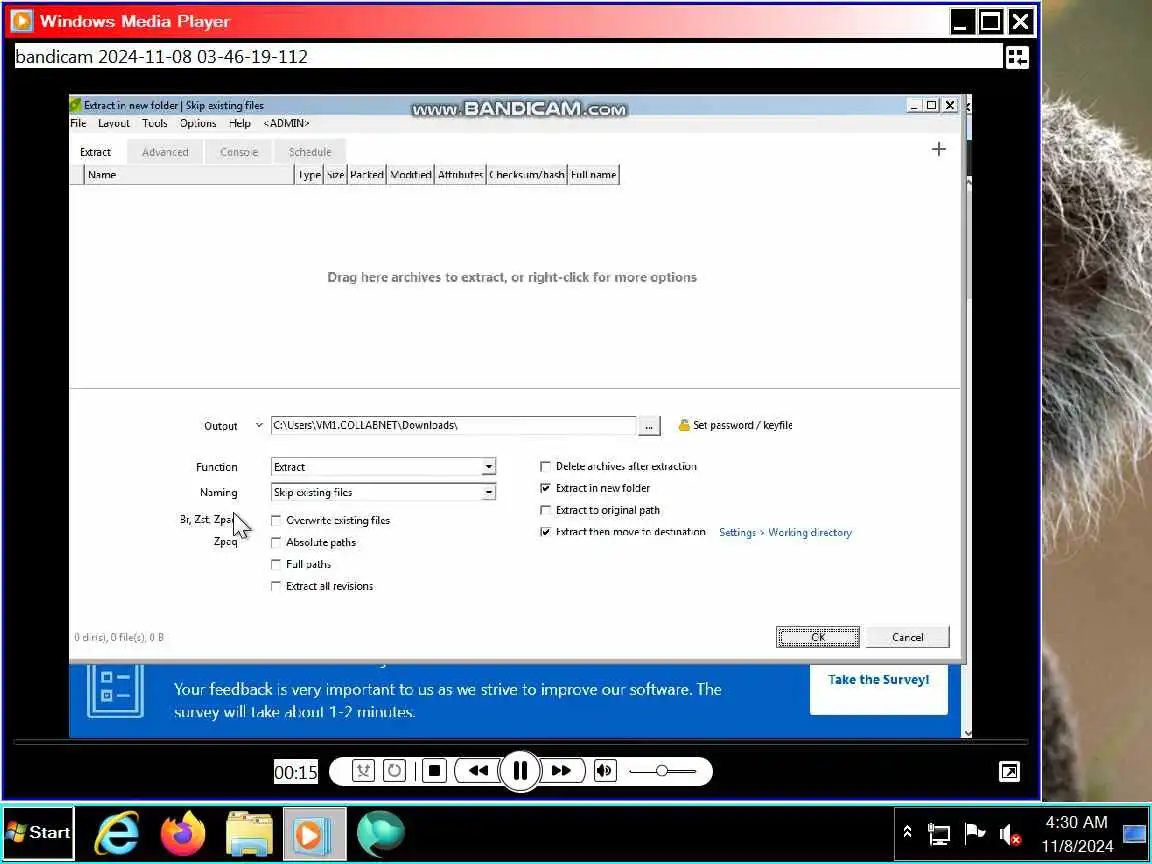
Task: Open the Output history dropdown chevron
Action: 259,425
